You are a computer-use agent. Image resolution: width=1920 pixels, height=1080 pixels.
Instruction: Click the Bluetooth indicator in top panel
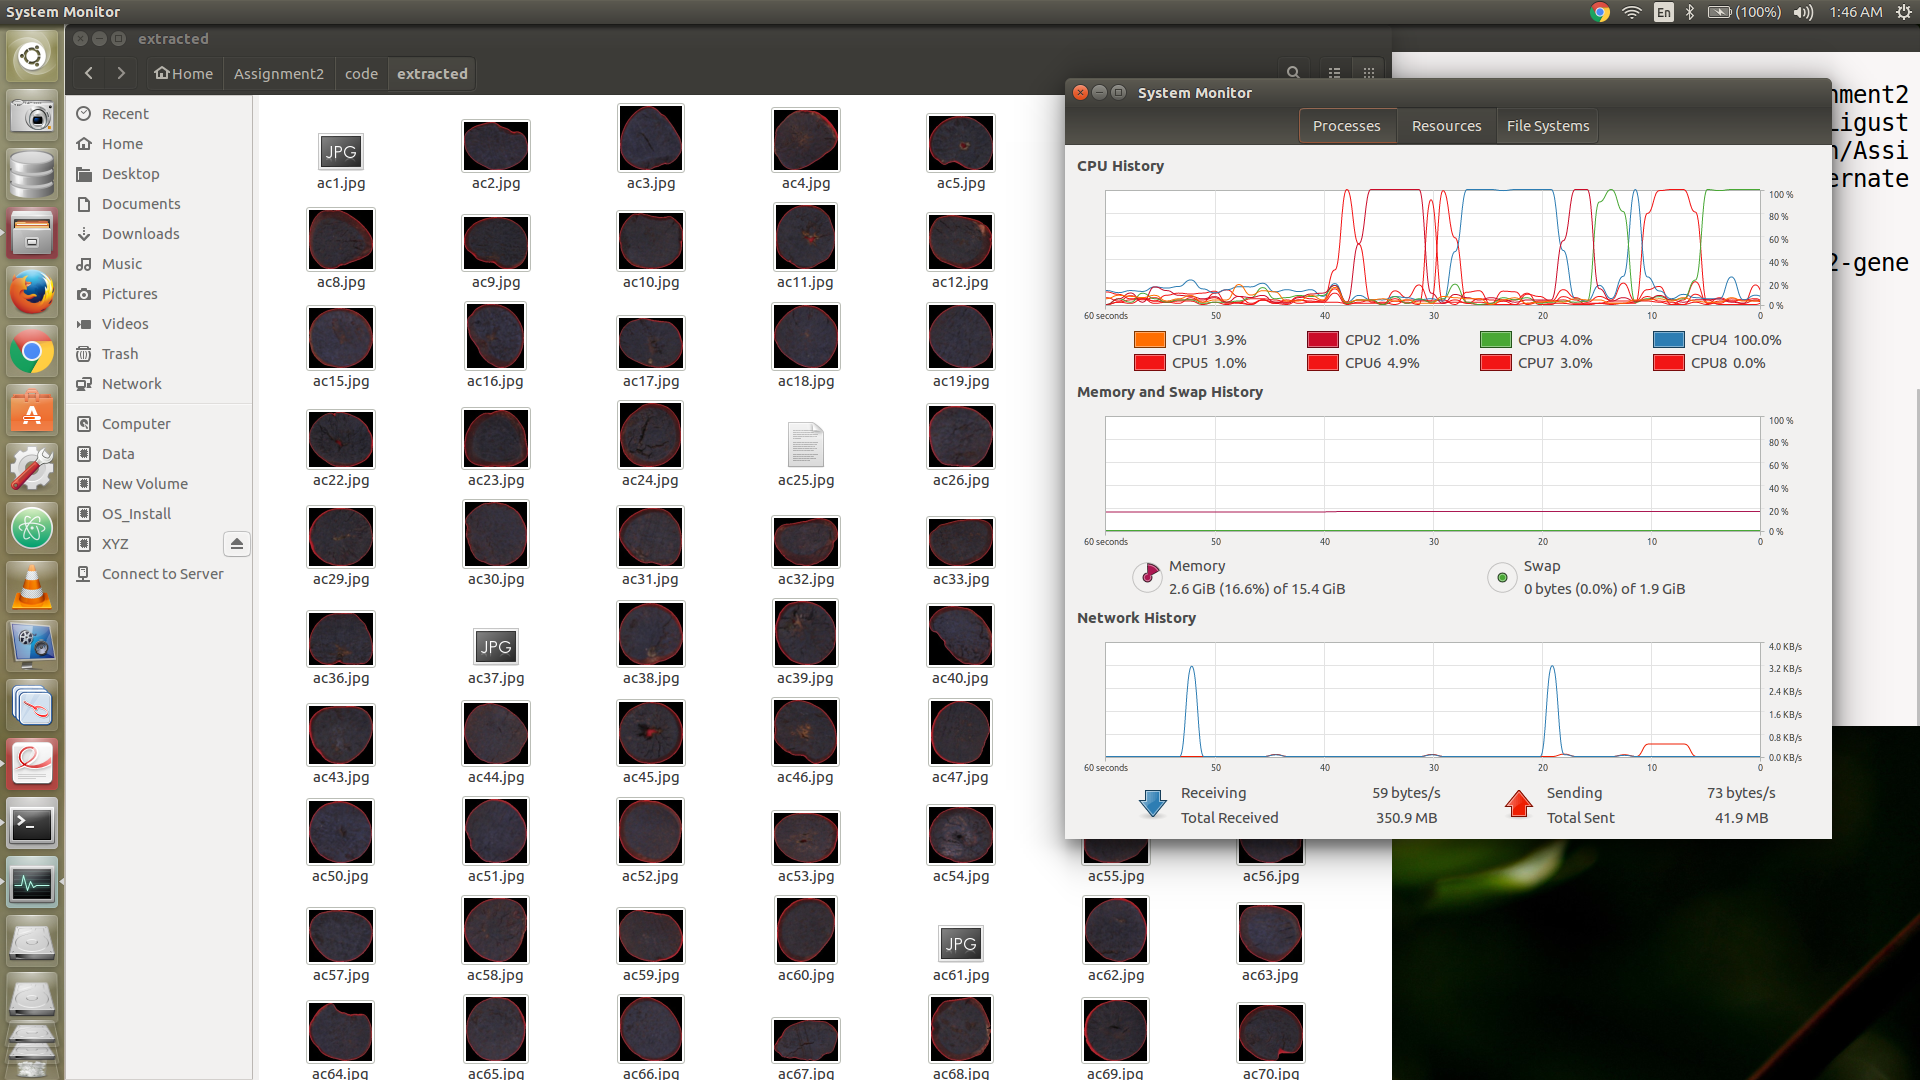(x=1690, y=12)
